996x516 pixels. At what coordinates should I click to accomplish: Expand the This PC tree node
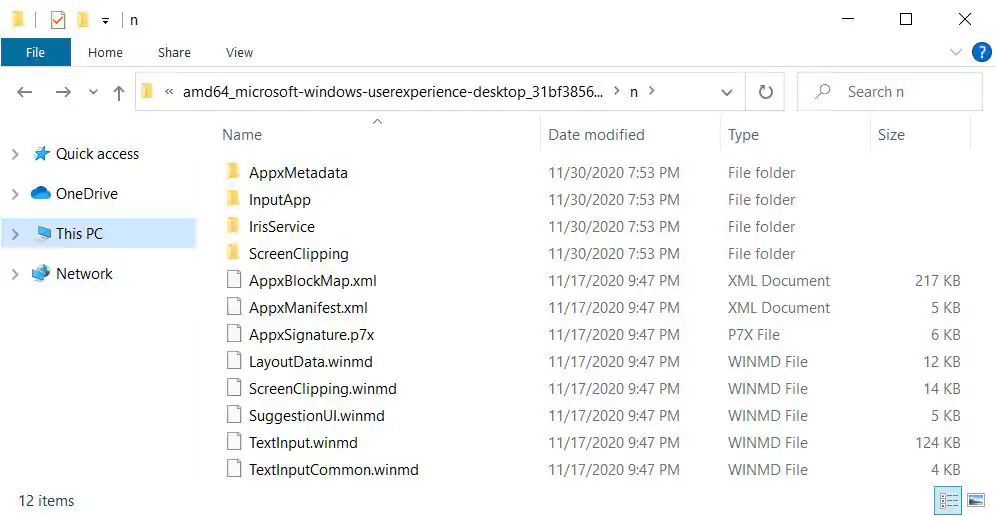click(15, 234)
